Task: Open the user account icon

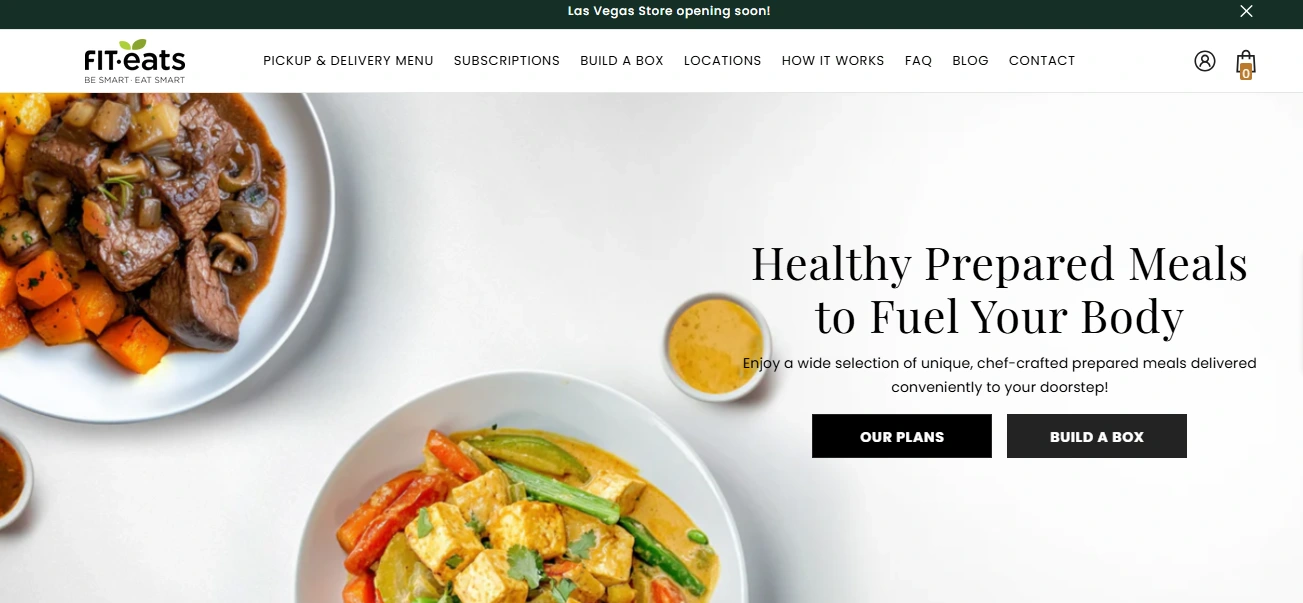Action: 1205,61
